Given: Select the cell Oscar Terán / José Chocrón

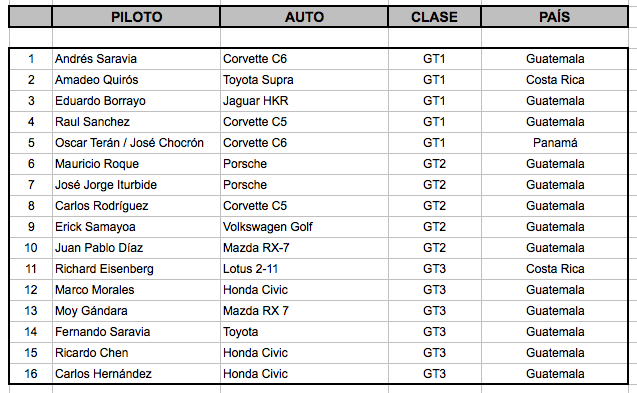Looking at the screenshot, I should point(136,143).
